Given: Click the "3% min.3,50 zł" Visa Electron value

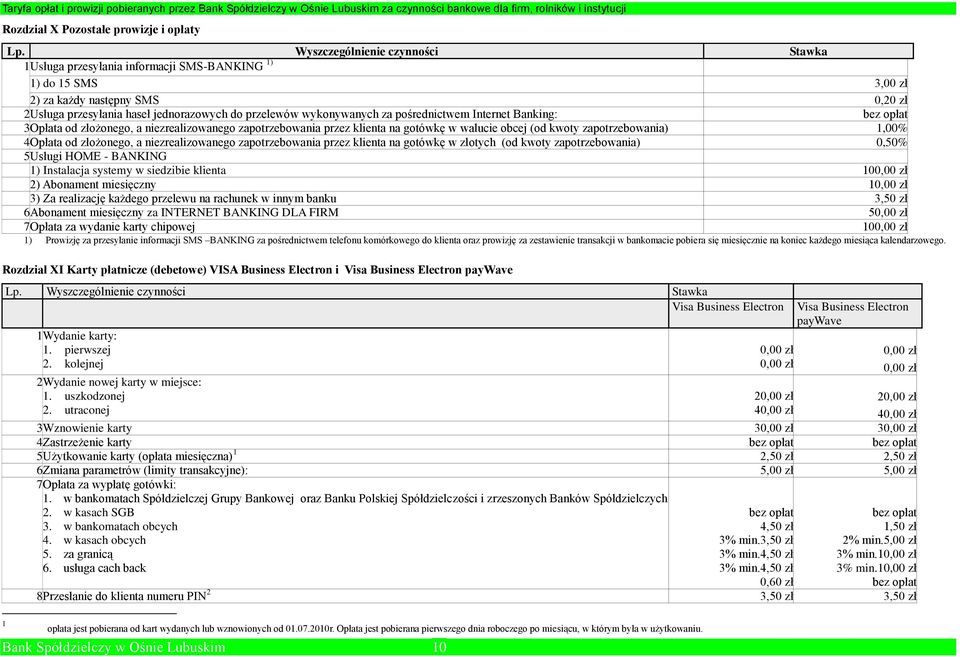Looking at the screenshot, I should coord(756,540).
